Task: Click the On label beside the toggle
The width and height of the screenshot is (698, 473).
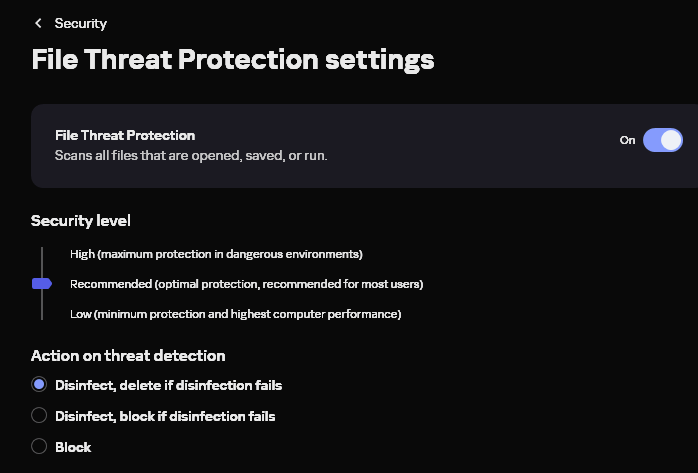Action: click(x=627, y=140)
